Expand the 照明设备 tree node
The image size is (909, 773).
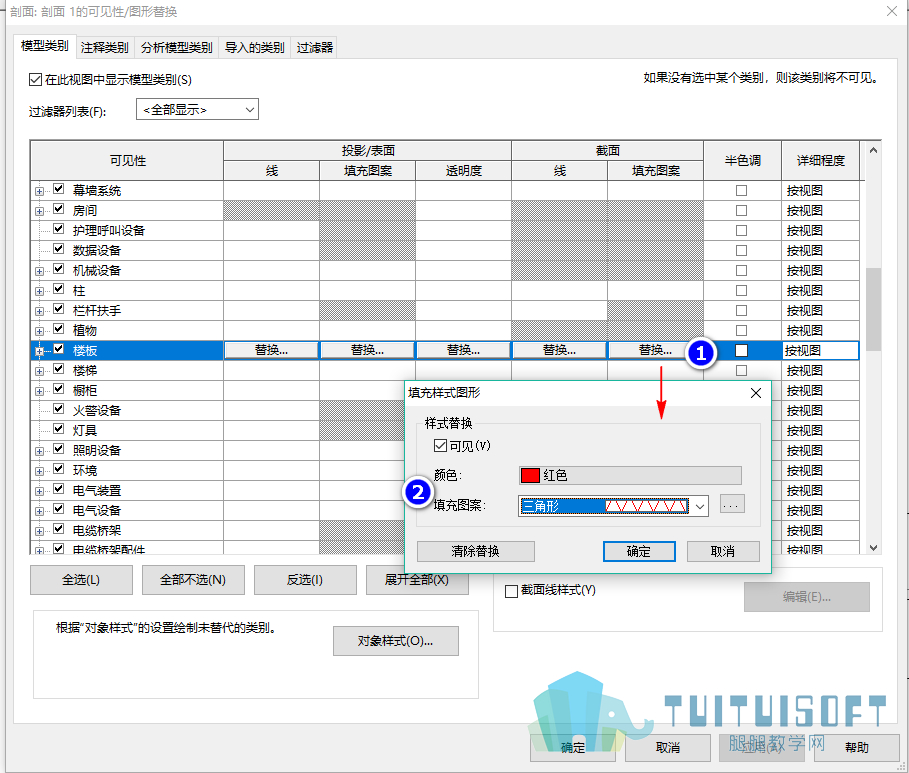click(x=39, y=451)
